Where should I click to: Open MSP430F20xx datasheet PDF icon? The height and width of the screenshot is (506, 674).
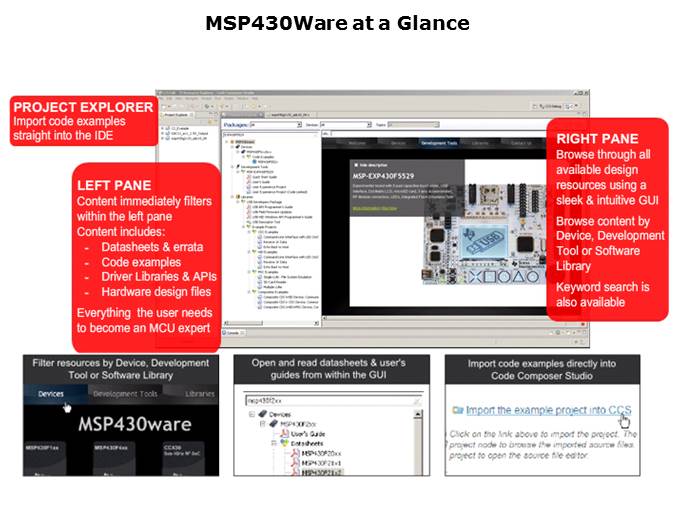tap(295, 453)
